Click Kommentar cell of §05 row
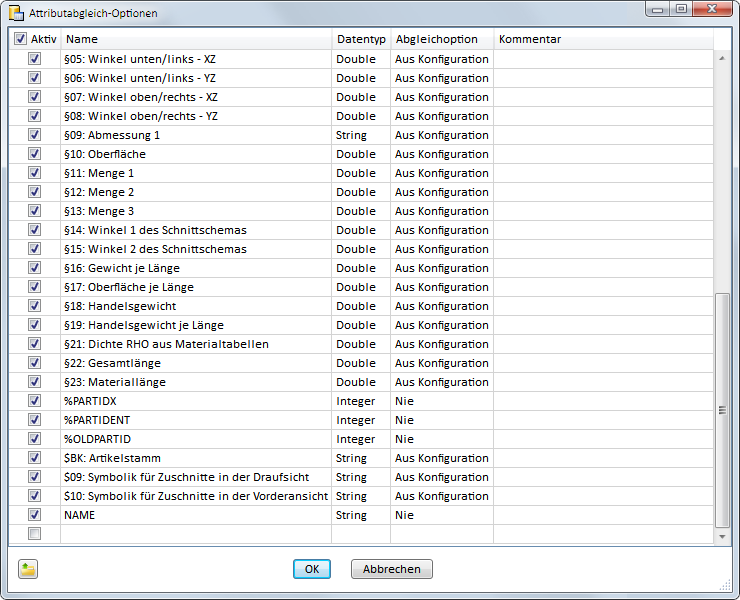The width and height of the screenshot is (740, 600). [x=604, y=59]
